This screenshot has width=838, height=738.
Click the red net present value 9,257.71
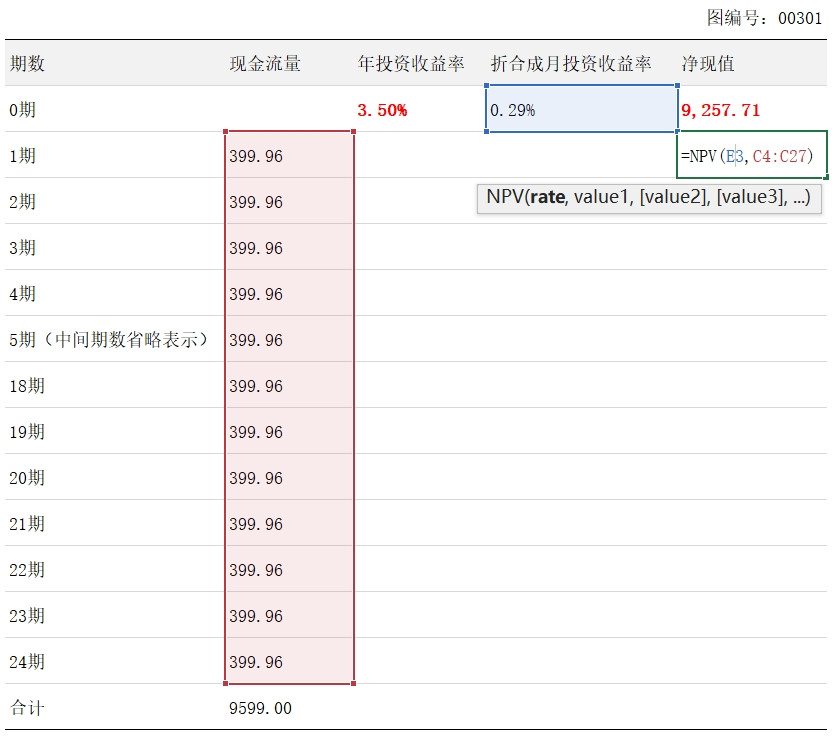pos(719,110)
